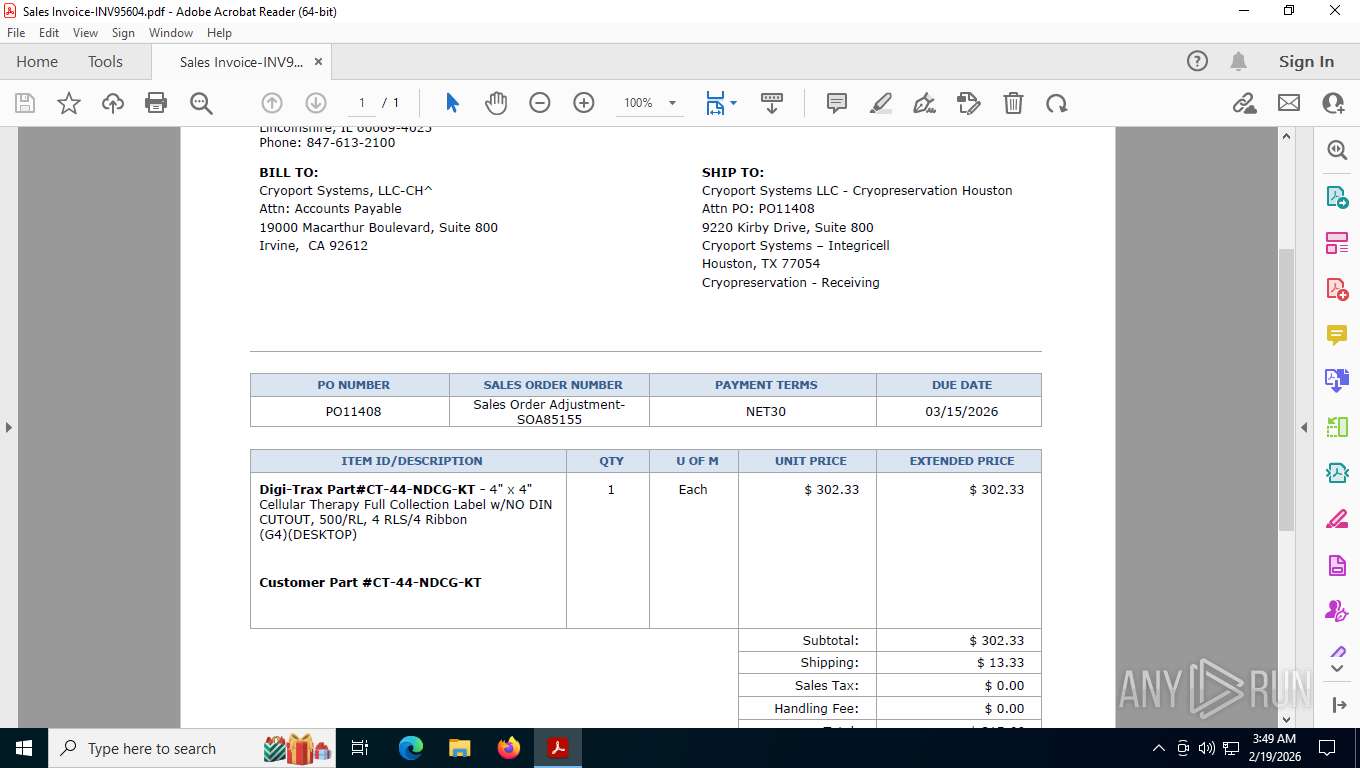
Task: Click the due date 03/15/2026
Action: tap(961, 411)
